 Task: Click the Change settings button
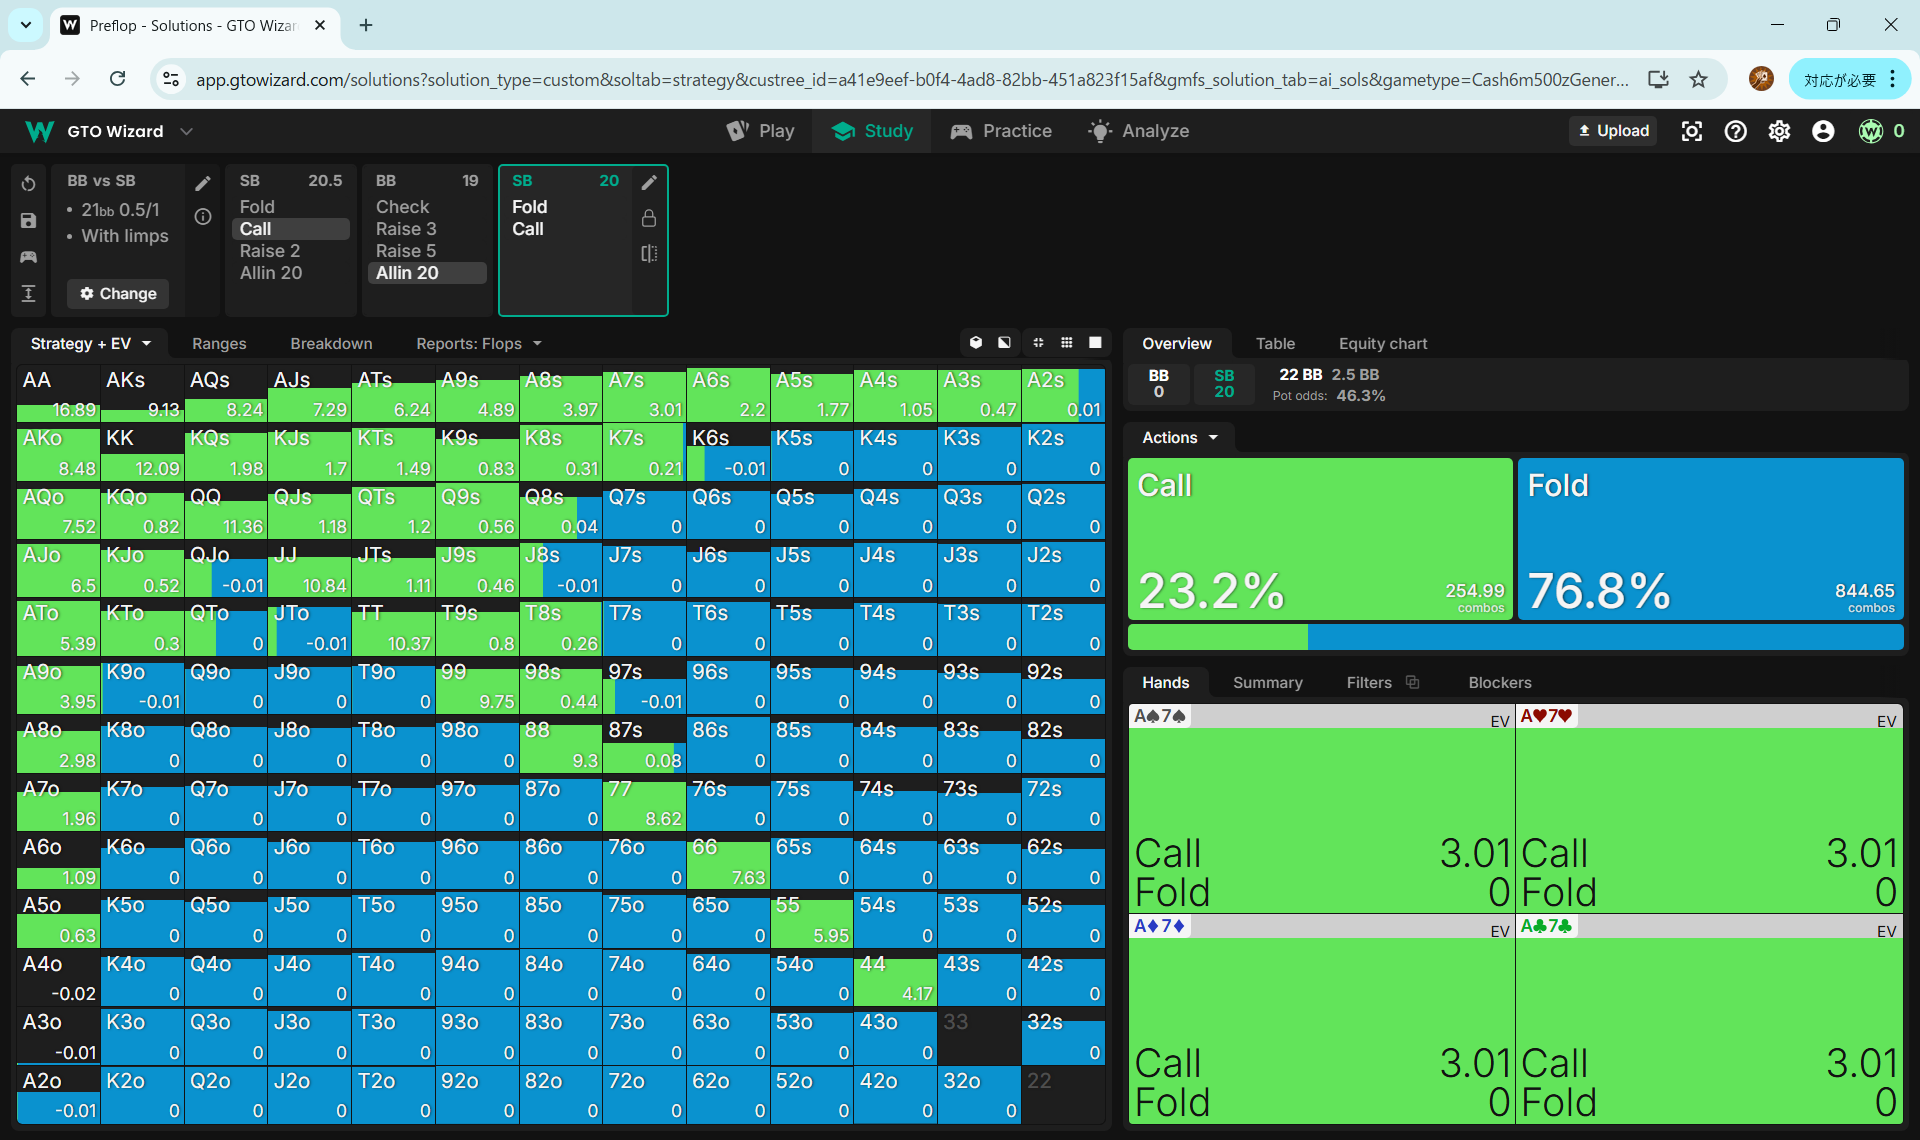coord(118,293)
